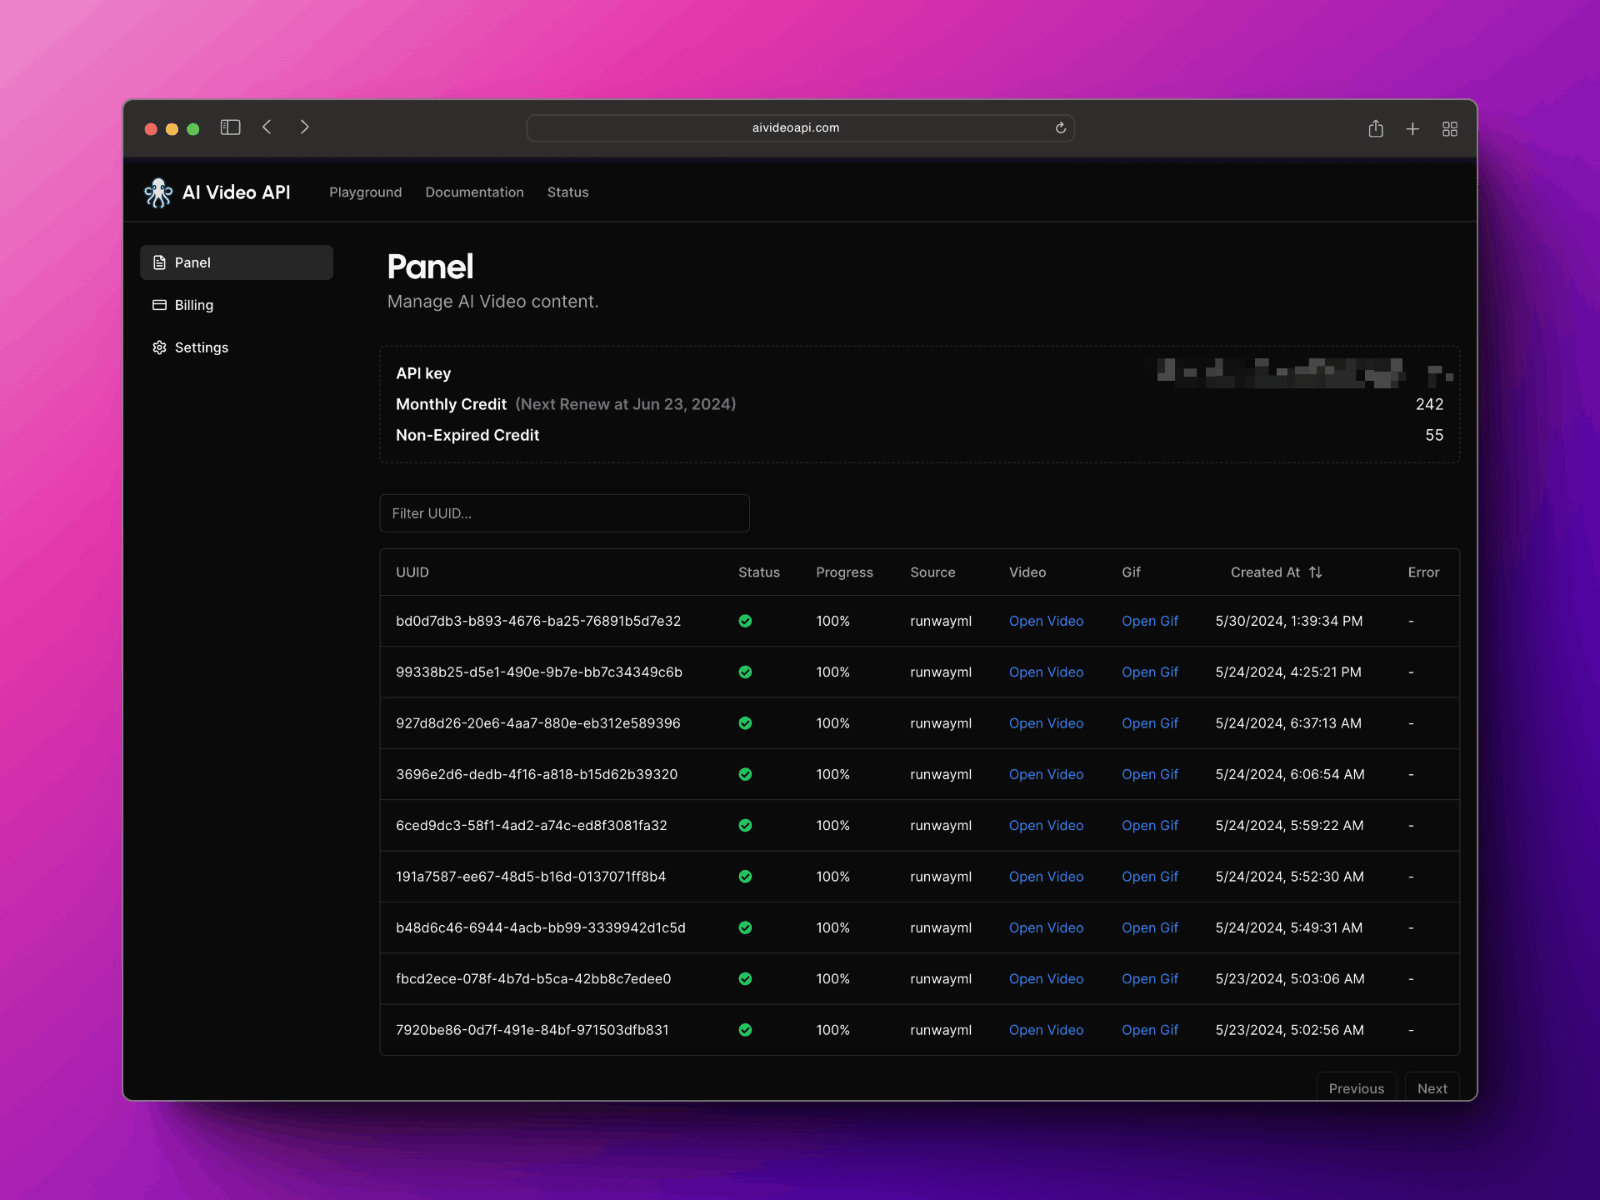The image size is (1600, 1200).
Task: Open Video for the 5/30/2024 entry
Action: click(1046, 622)
